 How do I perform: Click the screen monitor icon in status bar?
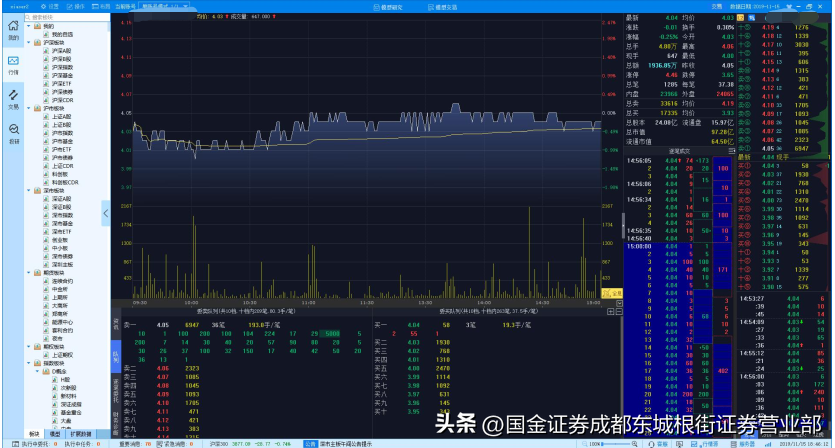pyautogui.click(x=679, y=444)
